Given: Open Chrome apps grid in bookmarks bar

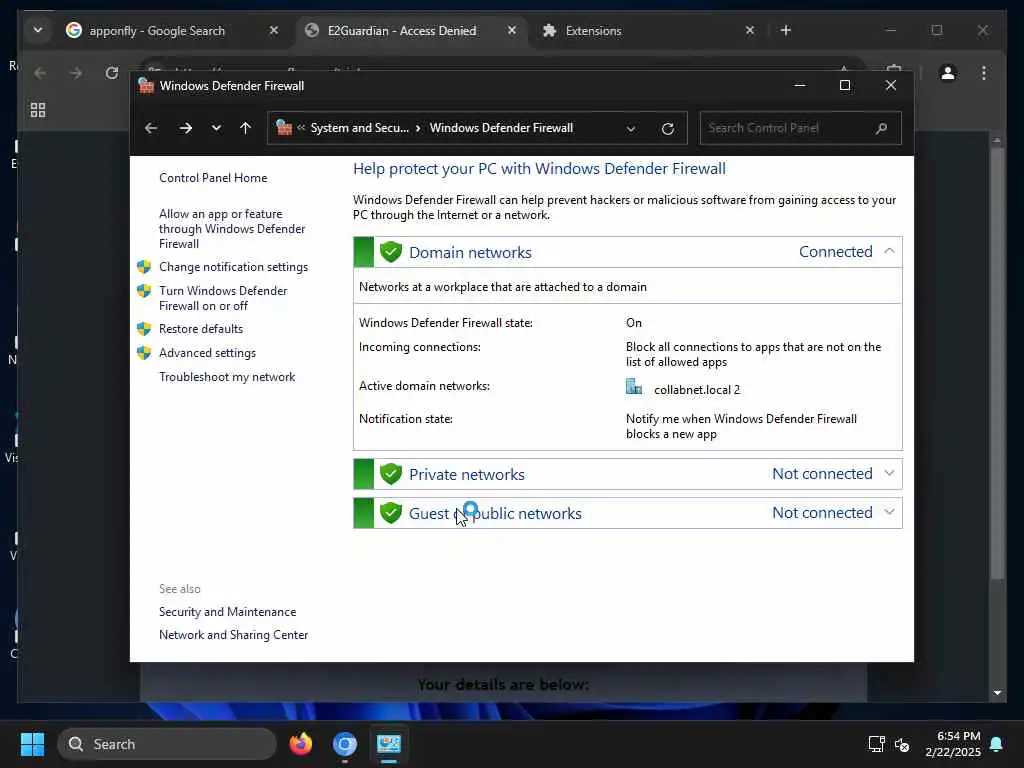Looking at the screenshot, I should [x=38, y=110].
